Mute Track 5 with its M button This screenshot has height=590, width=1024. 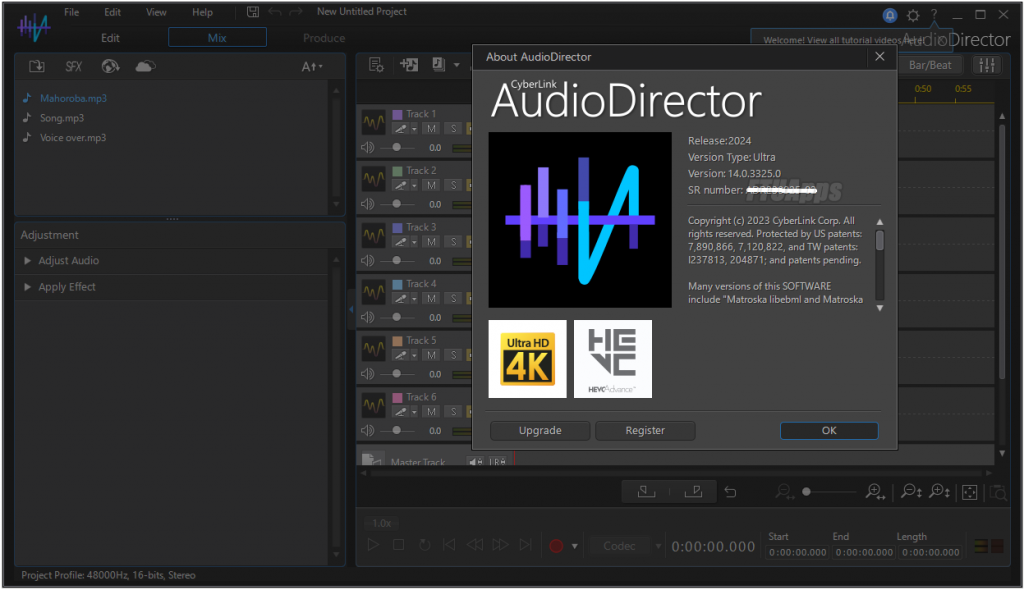point(431,355)
